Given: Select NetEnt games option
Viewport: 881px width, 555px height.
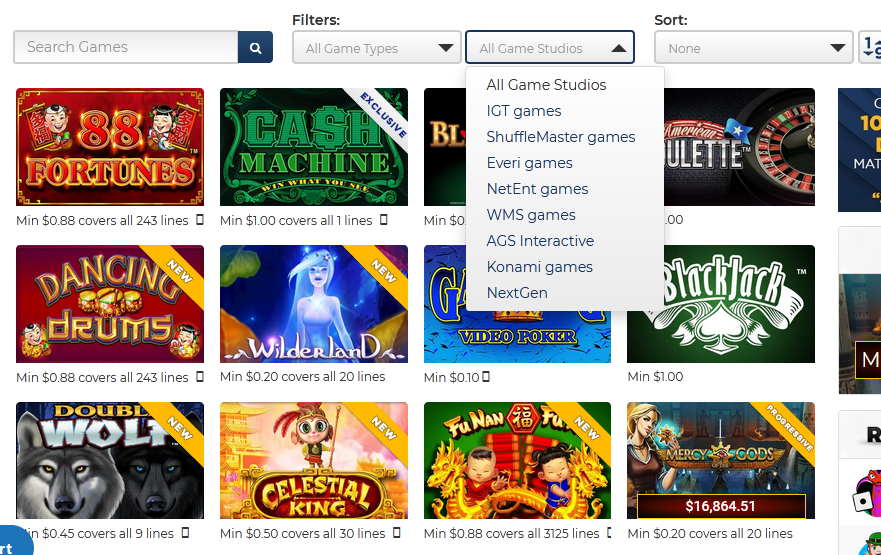Looking at the screenshot, I should (537, 188).
